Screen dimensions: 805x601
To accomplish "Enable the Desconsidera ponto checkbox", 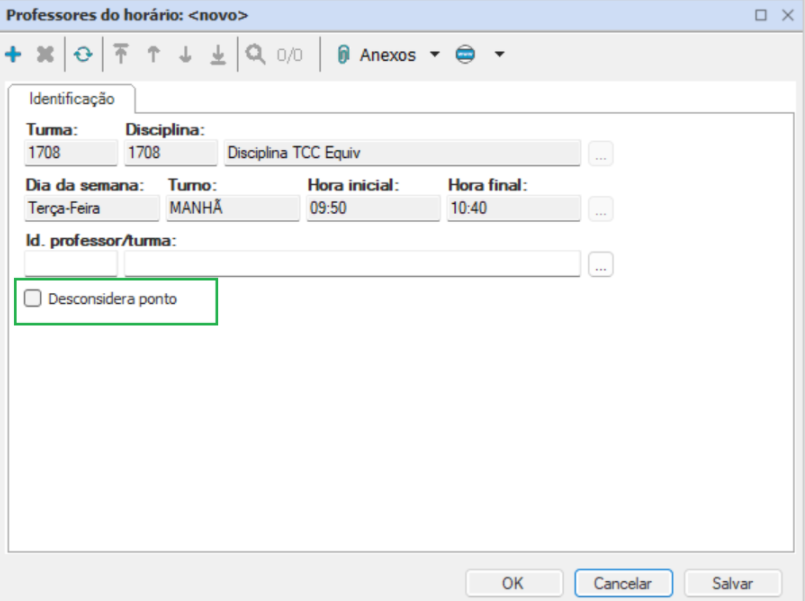I will (32, 298).
